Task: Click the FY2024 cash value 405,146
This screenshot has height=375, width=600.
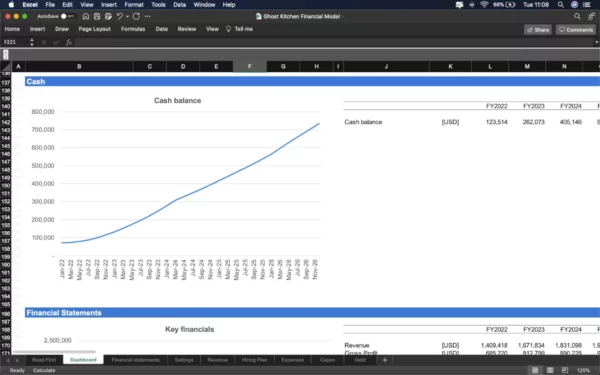Action: (x=571, y=122)
